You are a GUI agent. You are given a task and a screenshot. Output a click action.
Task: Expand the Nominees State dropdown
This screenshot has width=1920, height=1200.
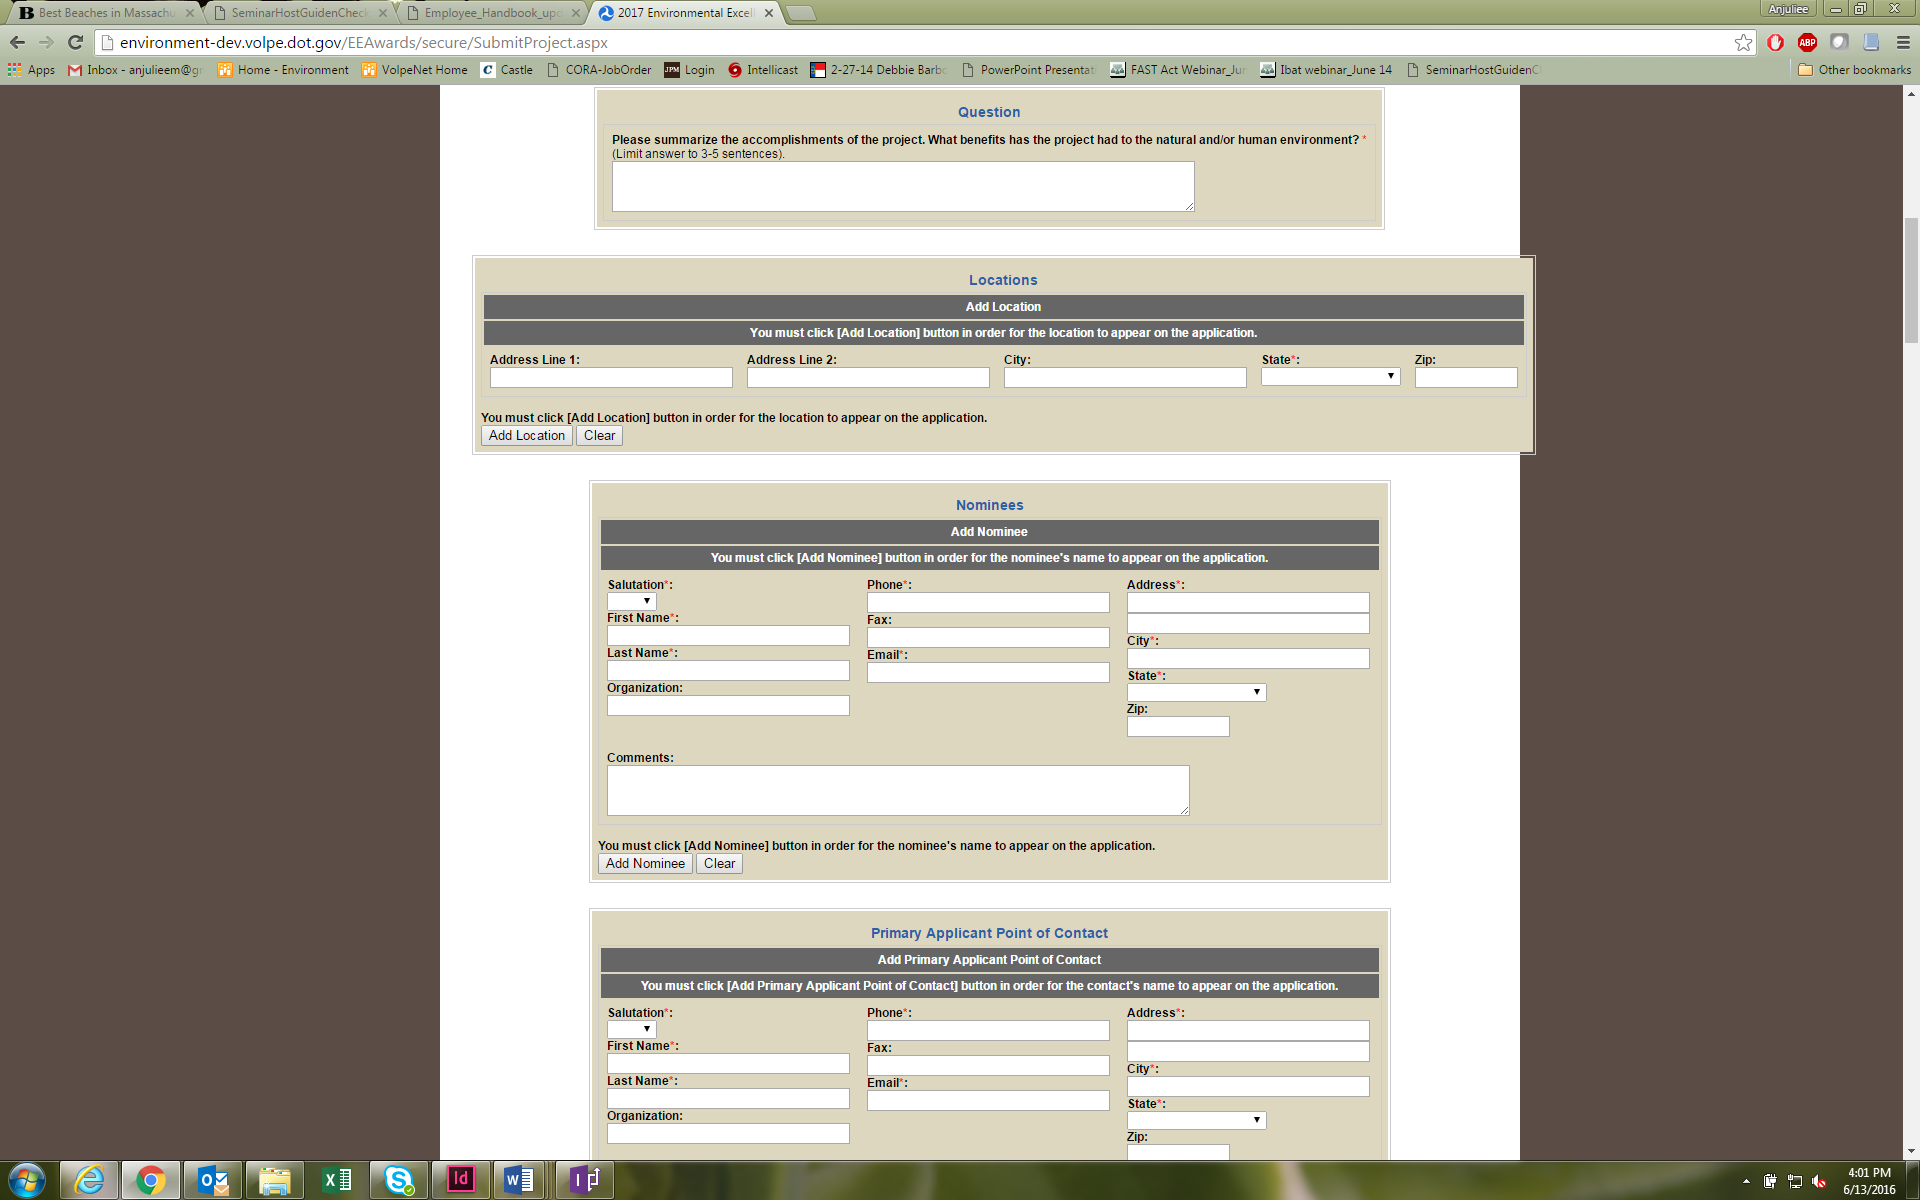coord(1196,692)
